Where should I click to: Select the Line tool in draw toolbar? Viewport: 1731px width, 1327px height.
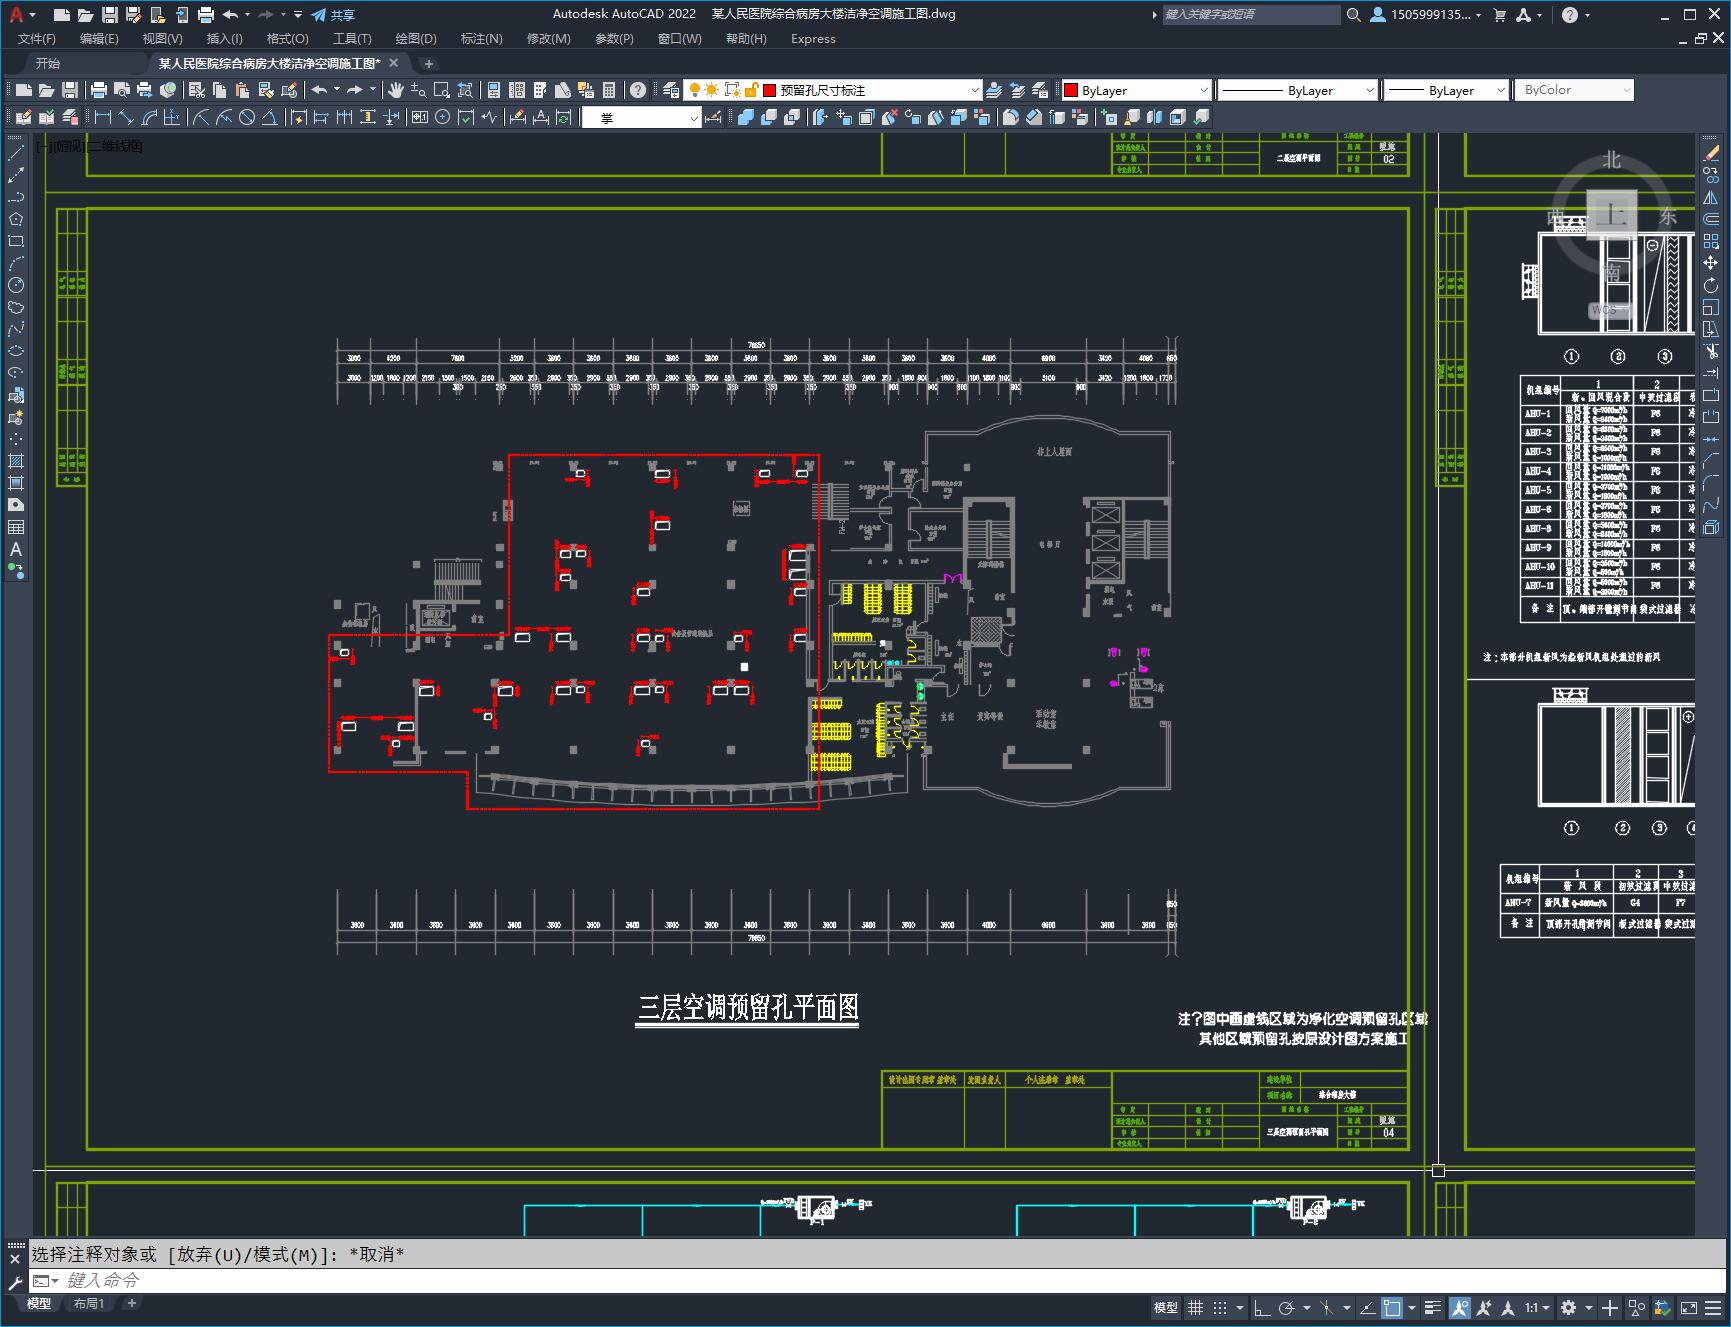click(x=16, y=154)
